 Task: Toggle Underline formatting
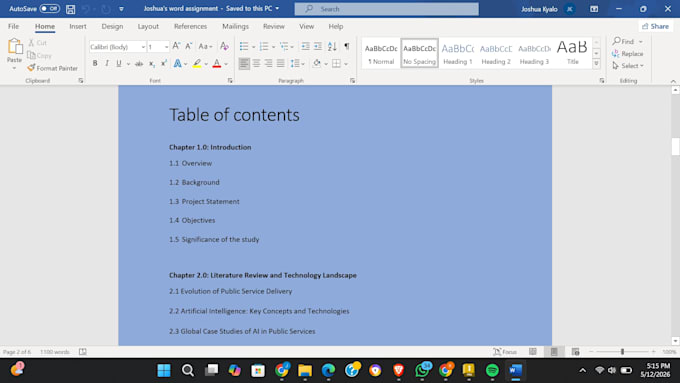pyautogui.click(x=118, y=63)
